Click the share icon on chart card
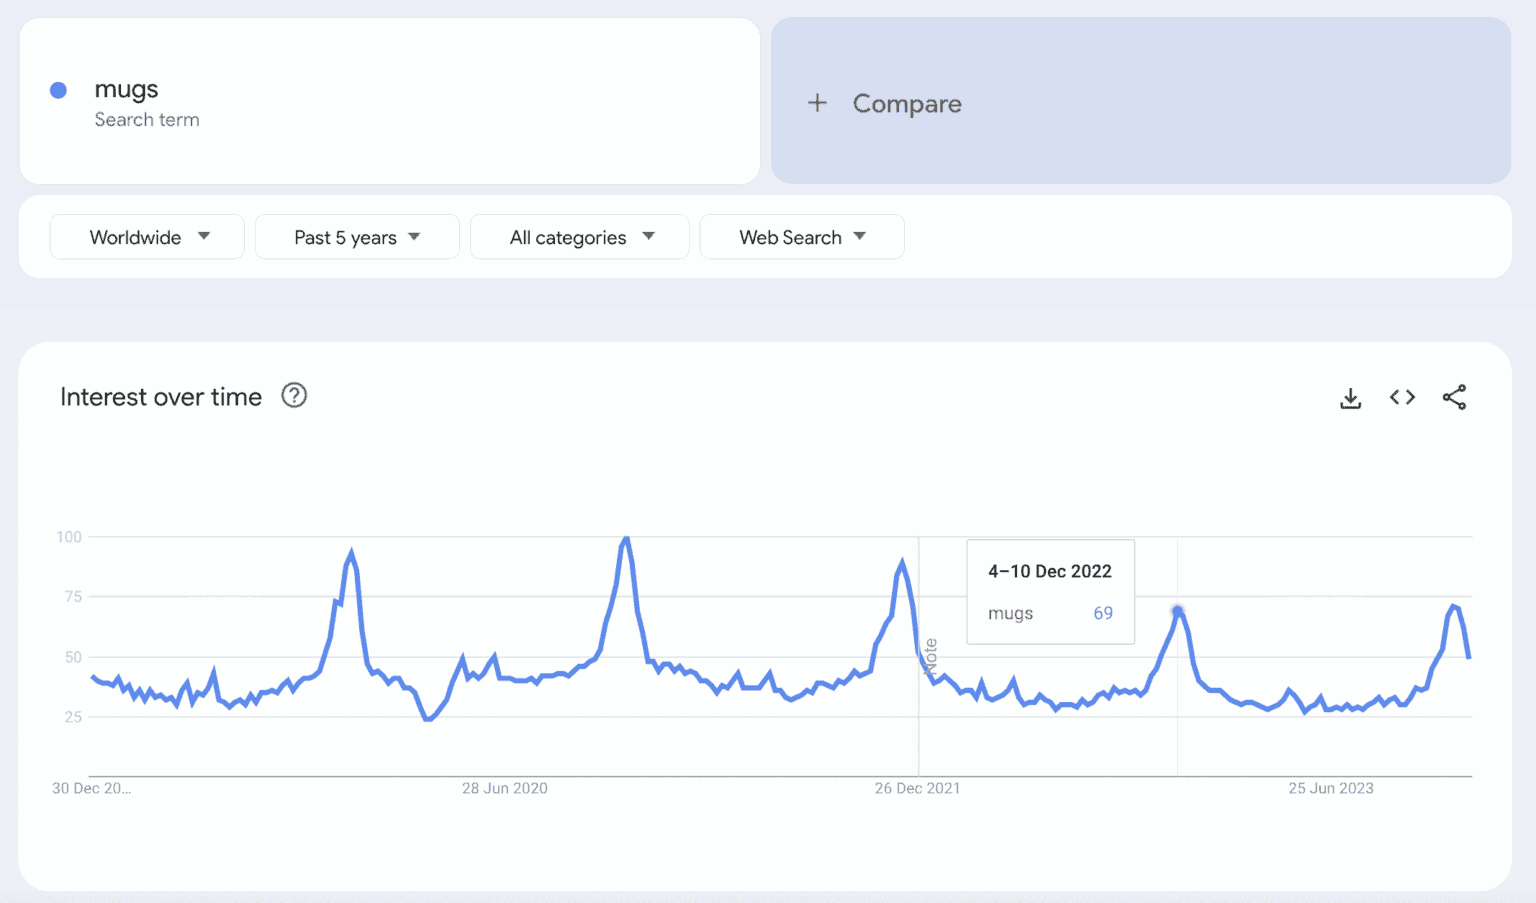 click(1454, 398)
